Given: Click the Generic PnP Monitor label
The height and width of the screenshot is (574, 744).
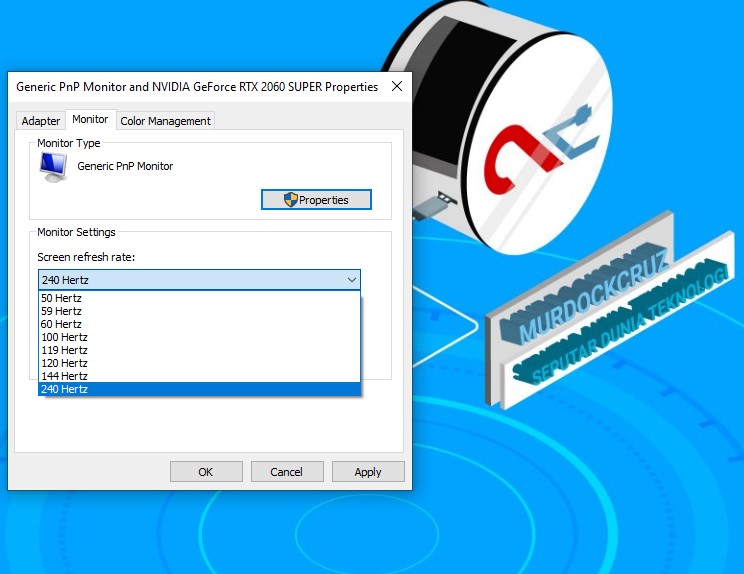Looking at the screenshot, I should click(125, 166).
